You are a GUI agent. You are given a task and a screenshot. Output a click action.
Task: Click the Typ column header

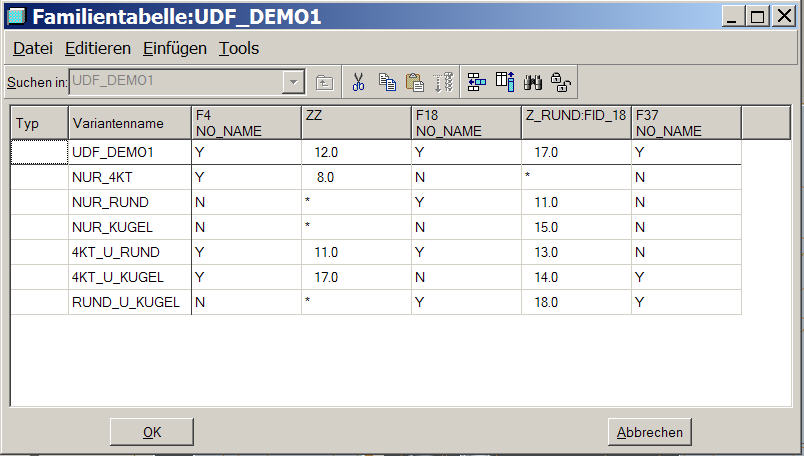click(39, 123)
